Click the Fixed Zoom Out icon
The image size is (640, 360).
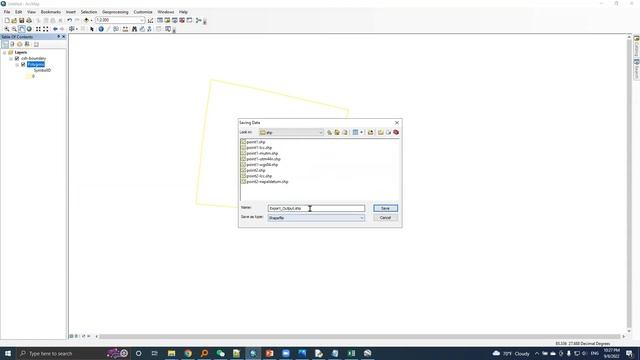click(x=46, y=29)
